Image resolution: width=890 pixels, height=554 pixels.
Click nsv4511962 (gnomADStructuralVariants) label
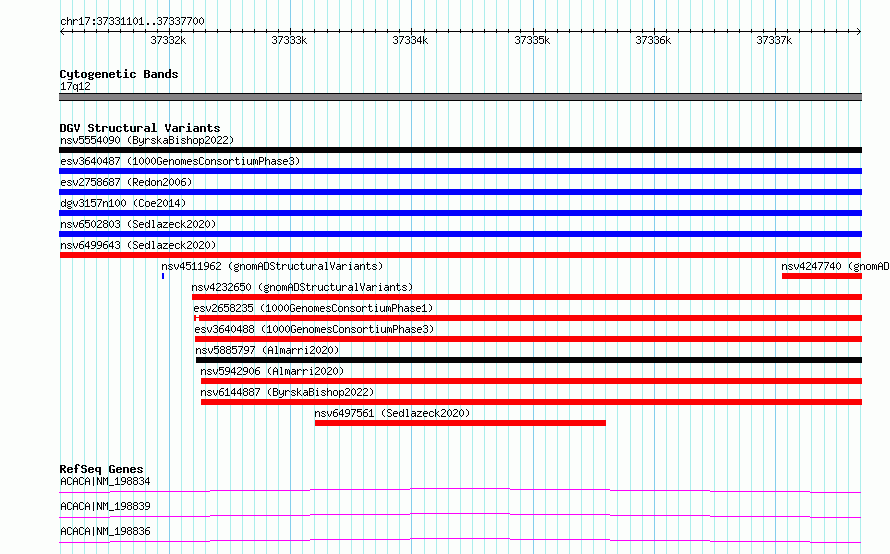272,266
